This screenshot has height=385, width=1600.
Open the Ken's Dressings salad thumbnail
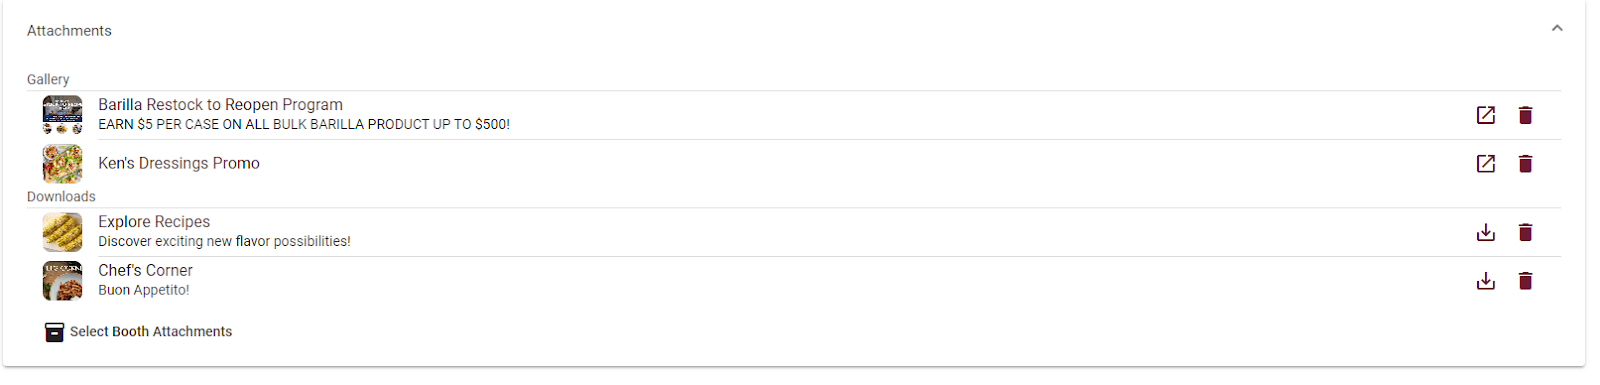click(62, 163)
